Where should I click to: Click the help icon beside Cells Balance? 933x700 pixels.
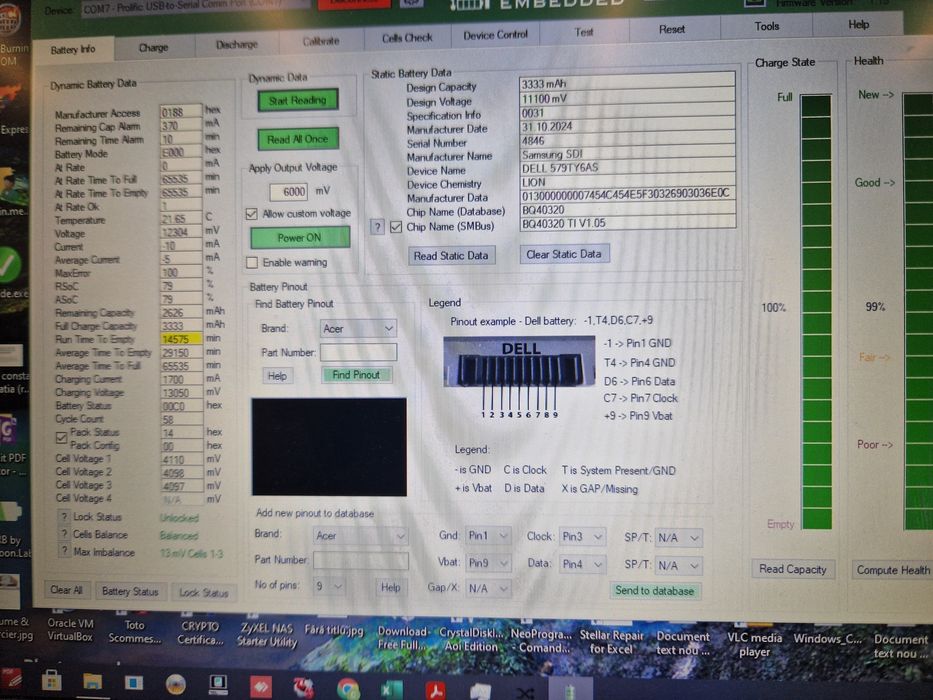point(64,535)
